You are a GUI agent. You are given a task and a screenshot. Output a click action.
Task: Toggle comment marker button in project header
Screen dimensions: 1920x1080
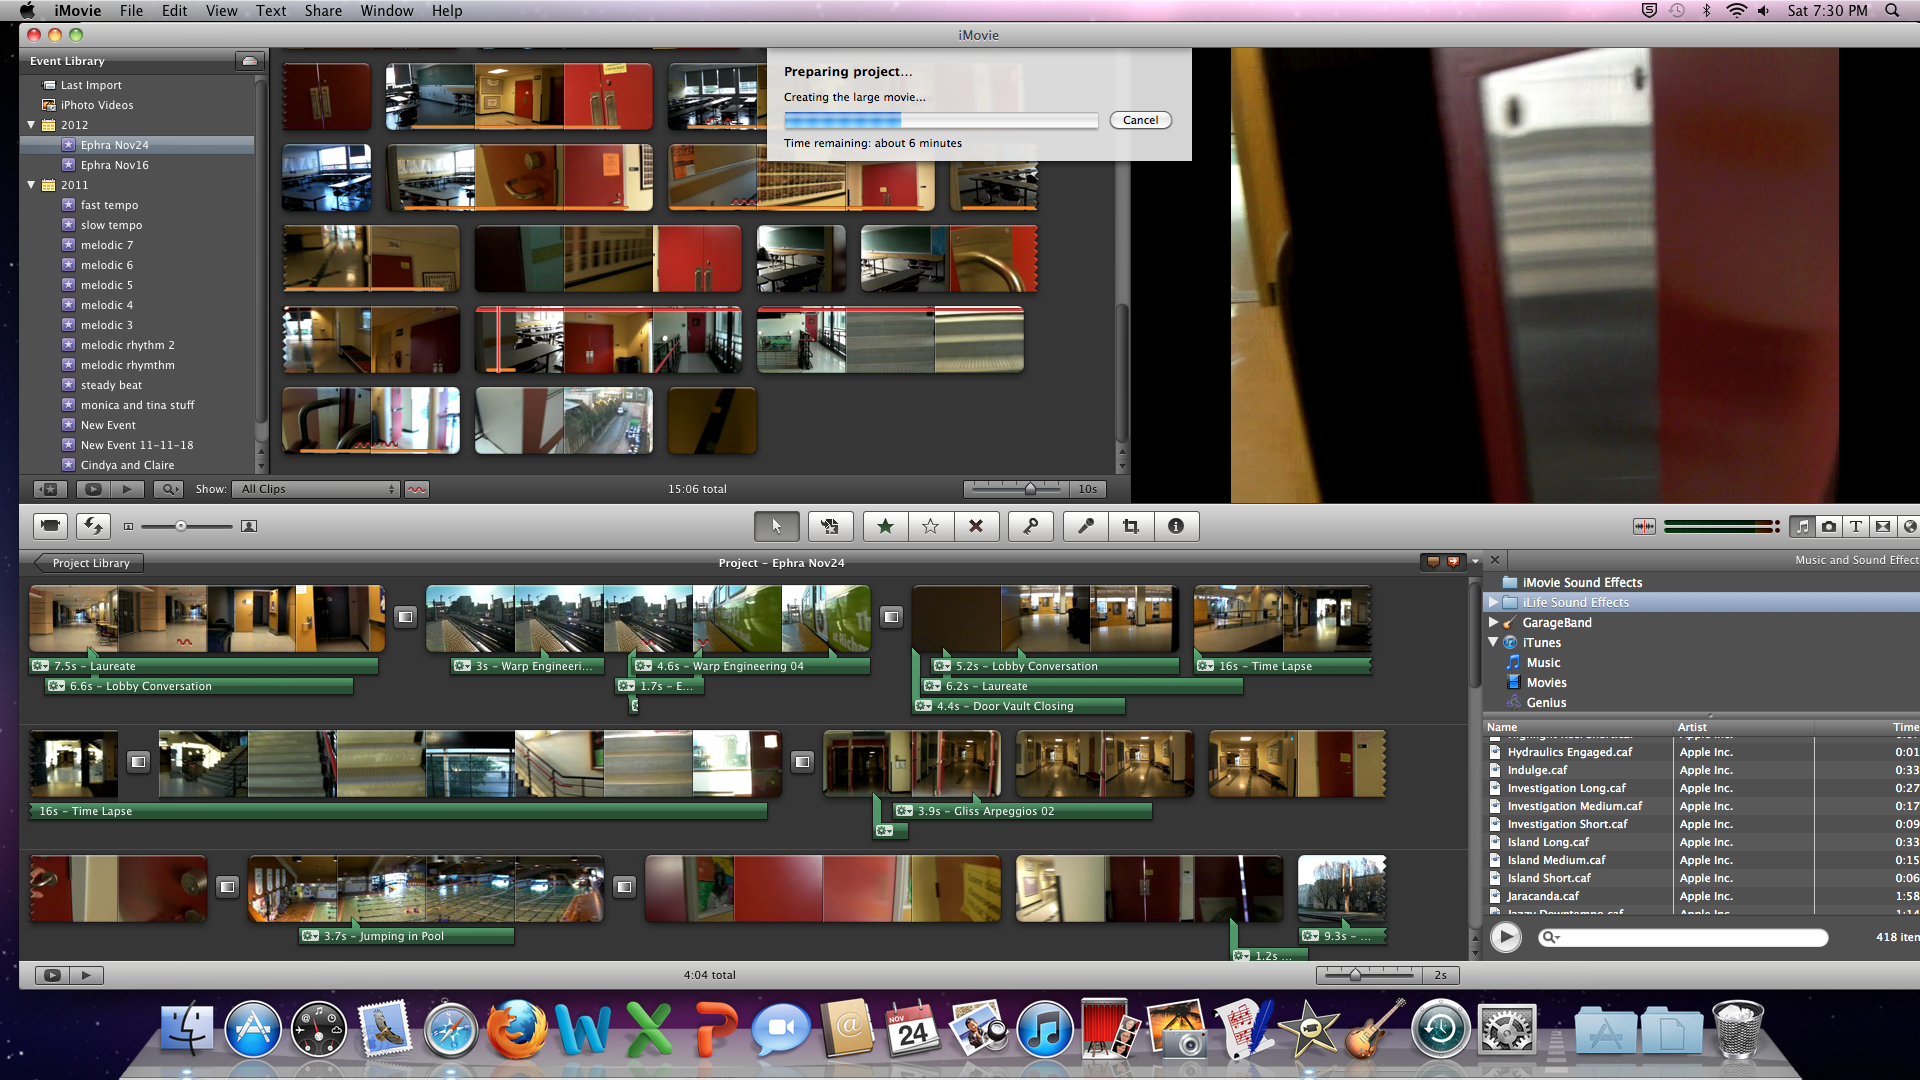point(1433,562)
